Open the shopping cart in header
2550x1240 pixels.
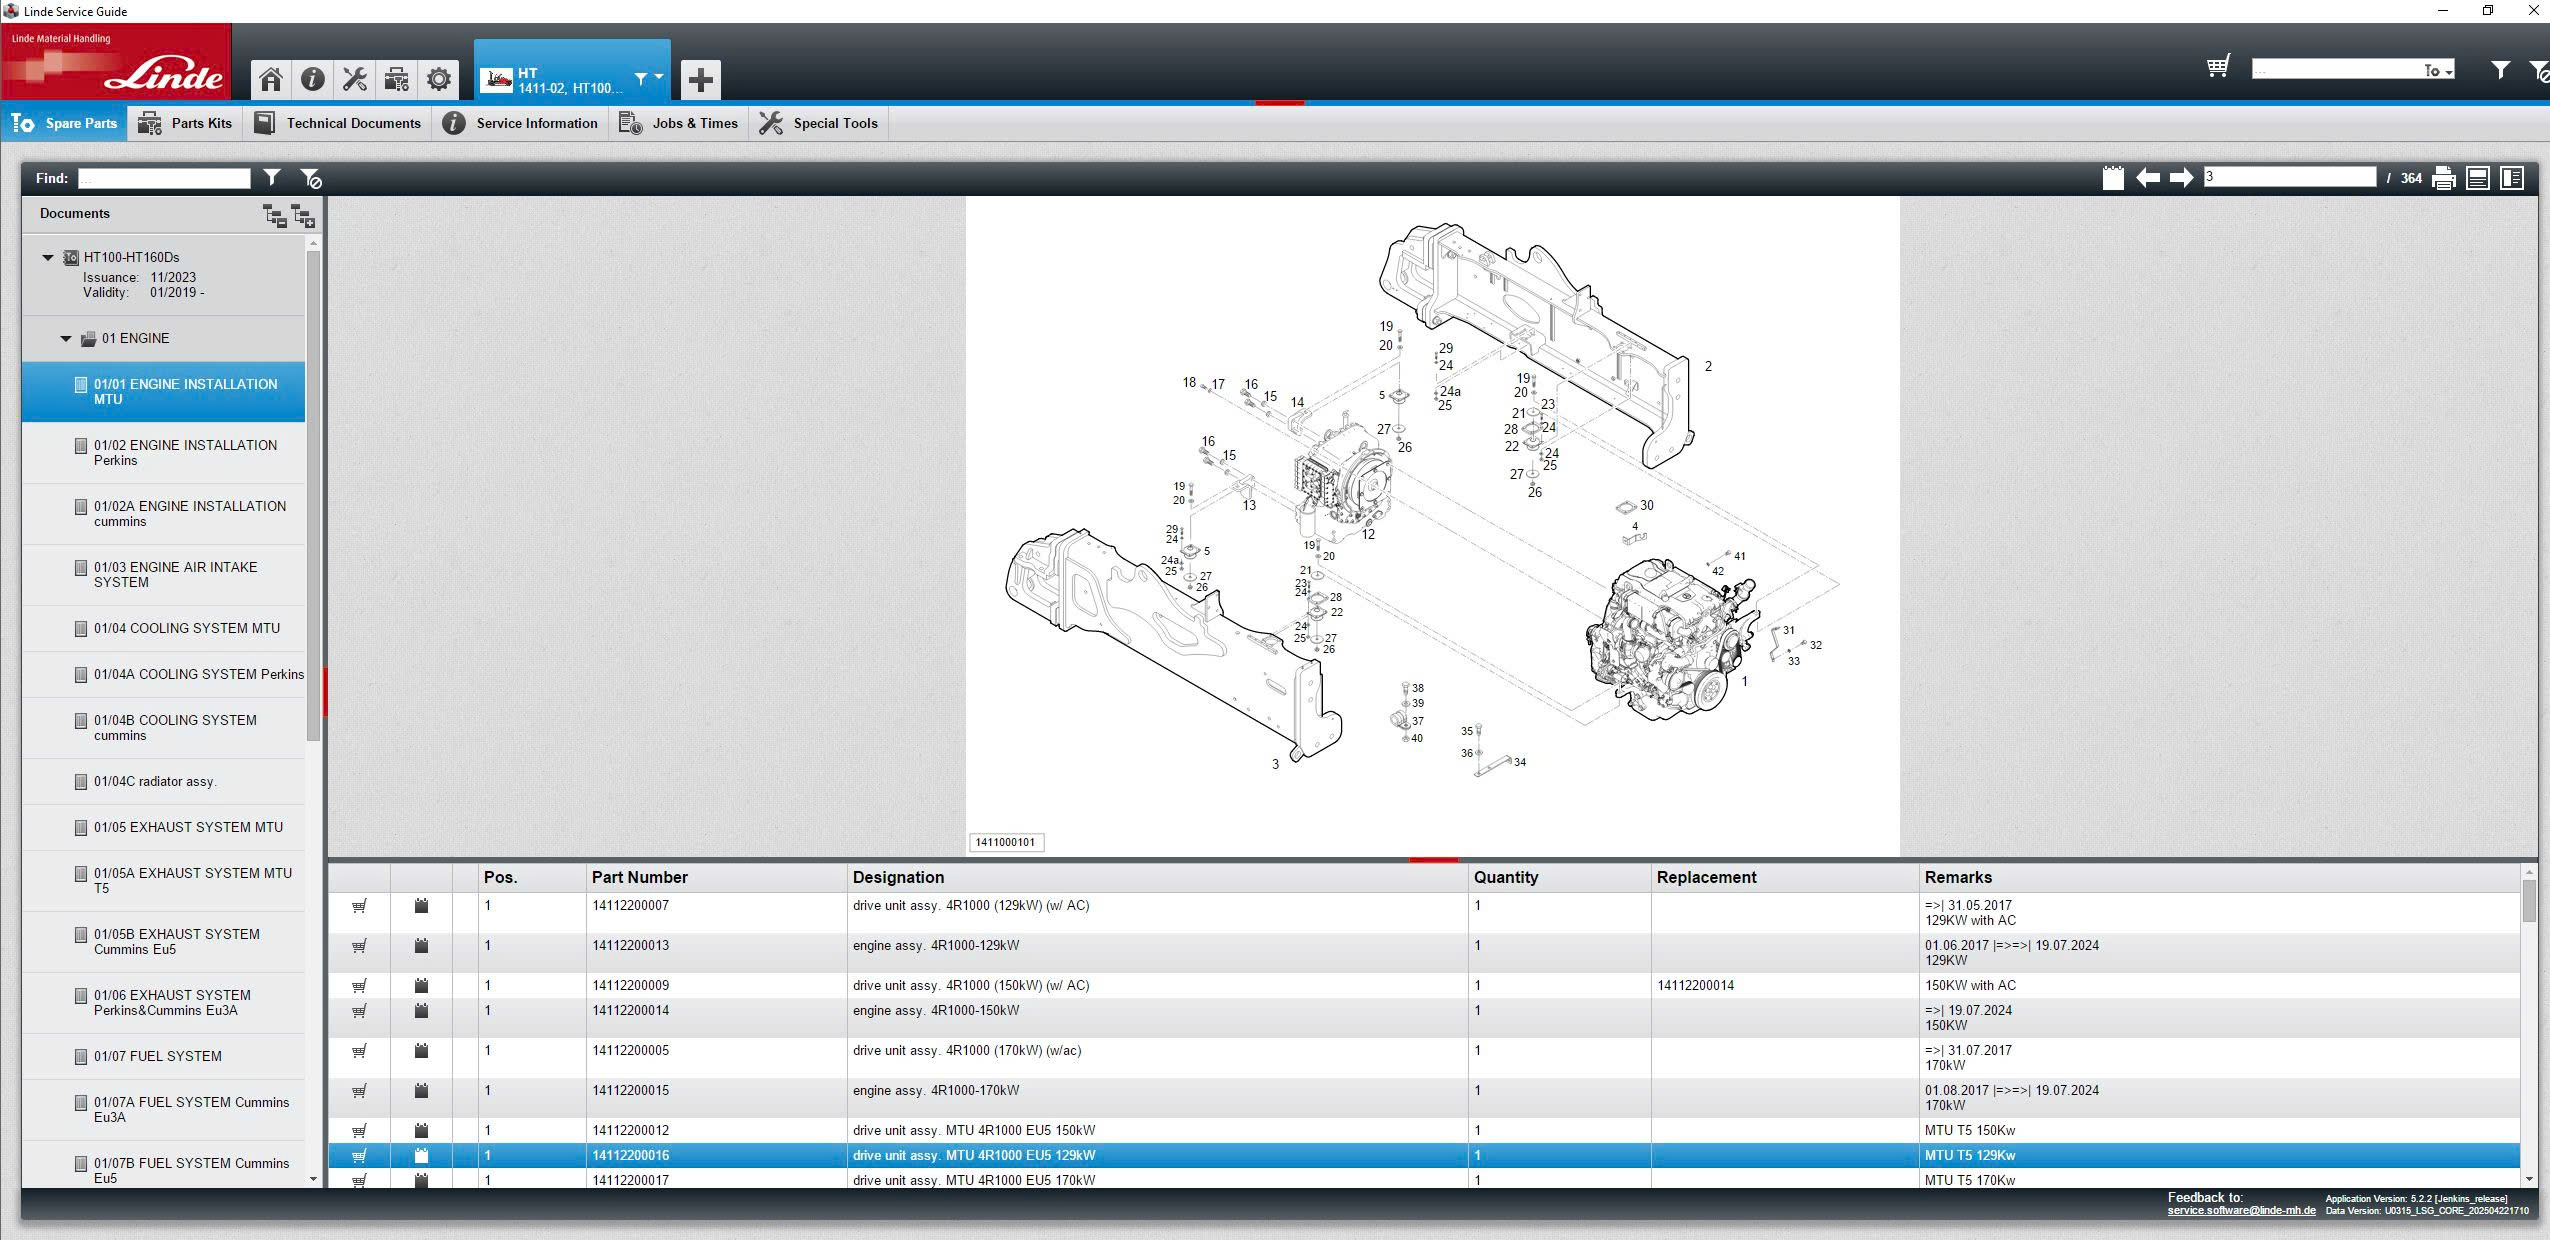2217,67
